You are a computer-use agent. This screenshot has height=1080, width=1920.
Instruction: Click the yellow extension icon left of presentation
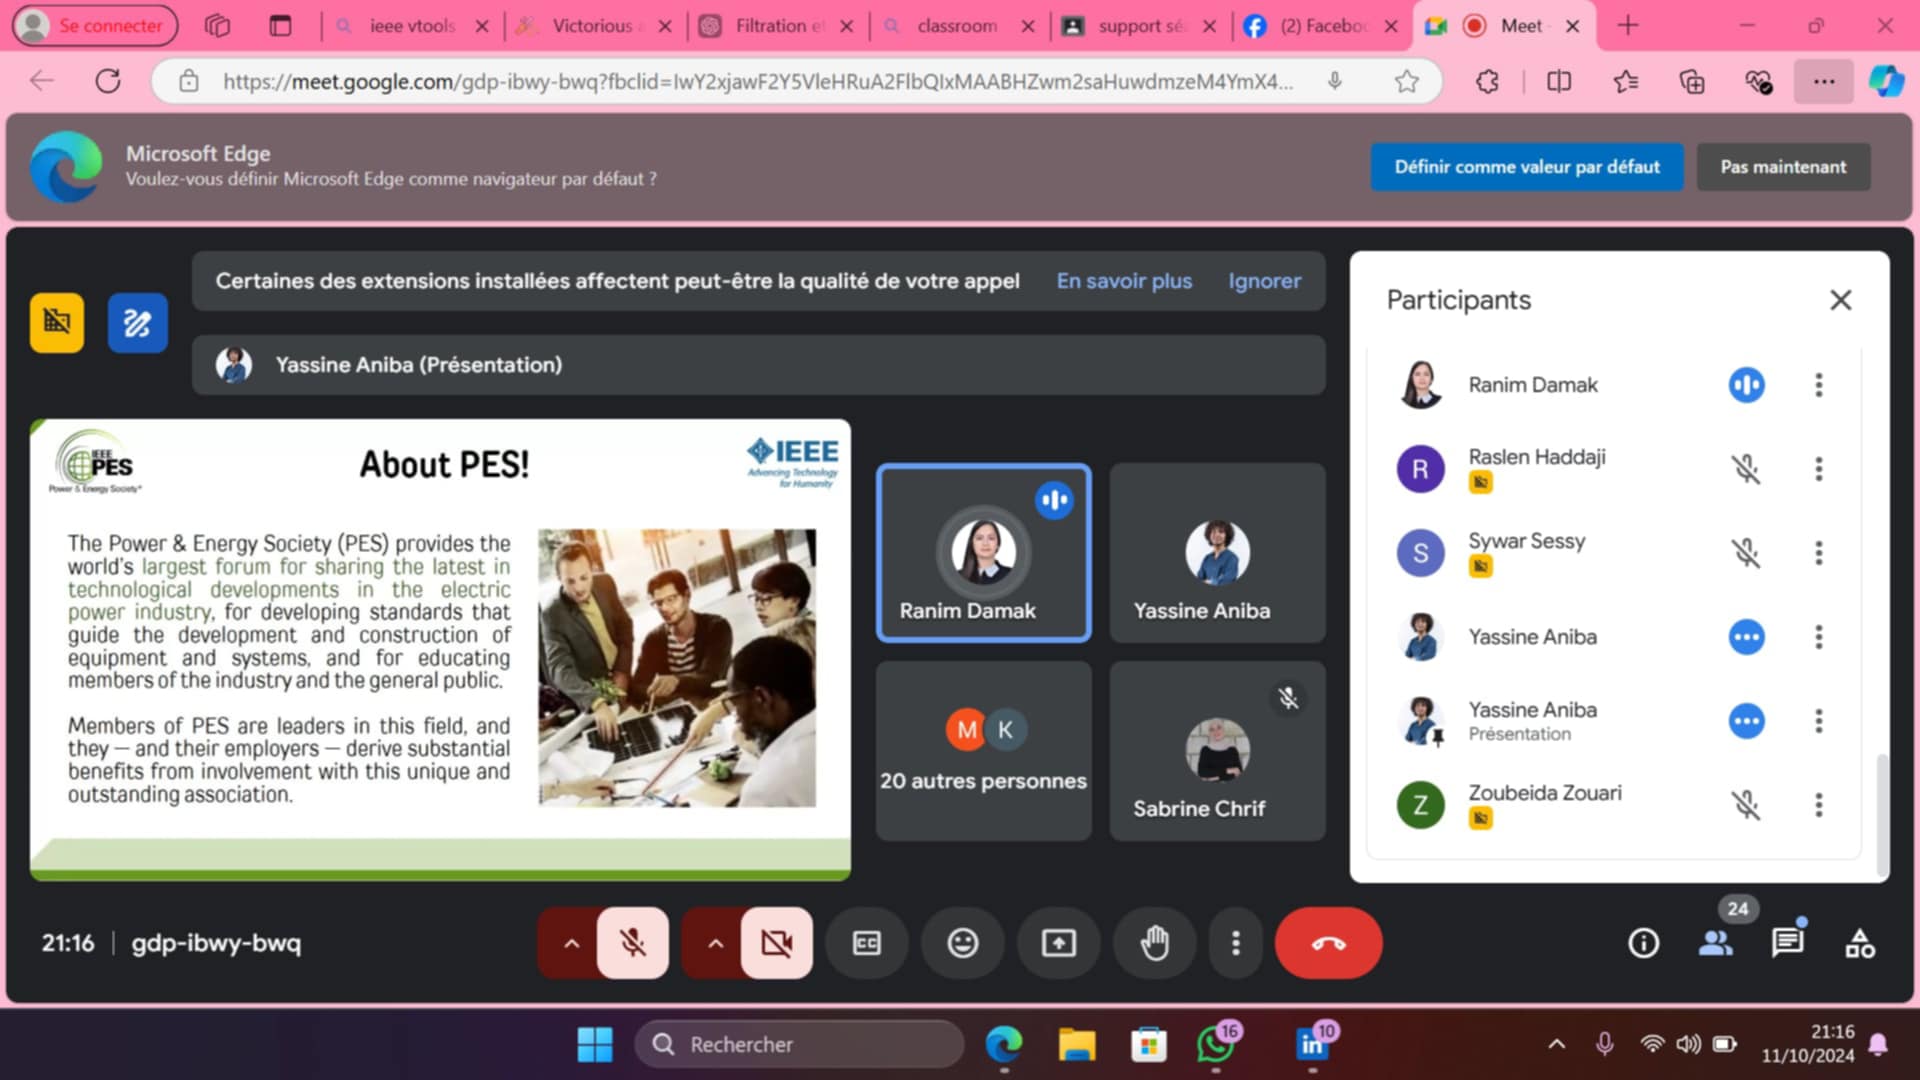point(57,323)
